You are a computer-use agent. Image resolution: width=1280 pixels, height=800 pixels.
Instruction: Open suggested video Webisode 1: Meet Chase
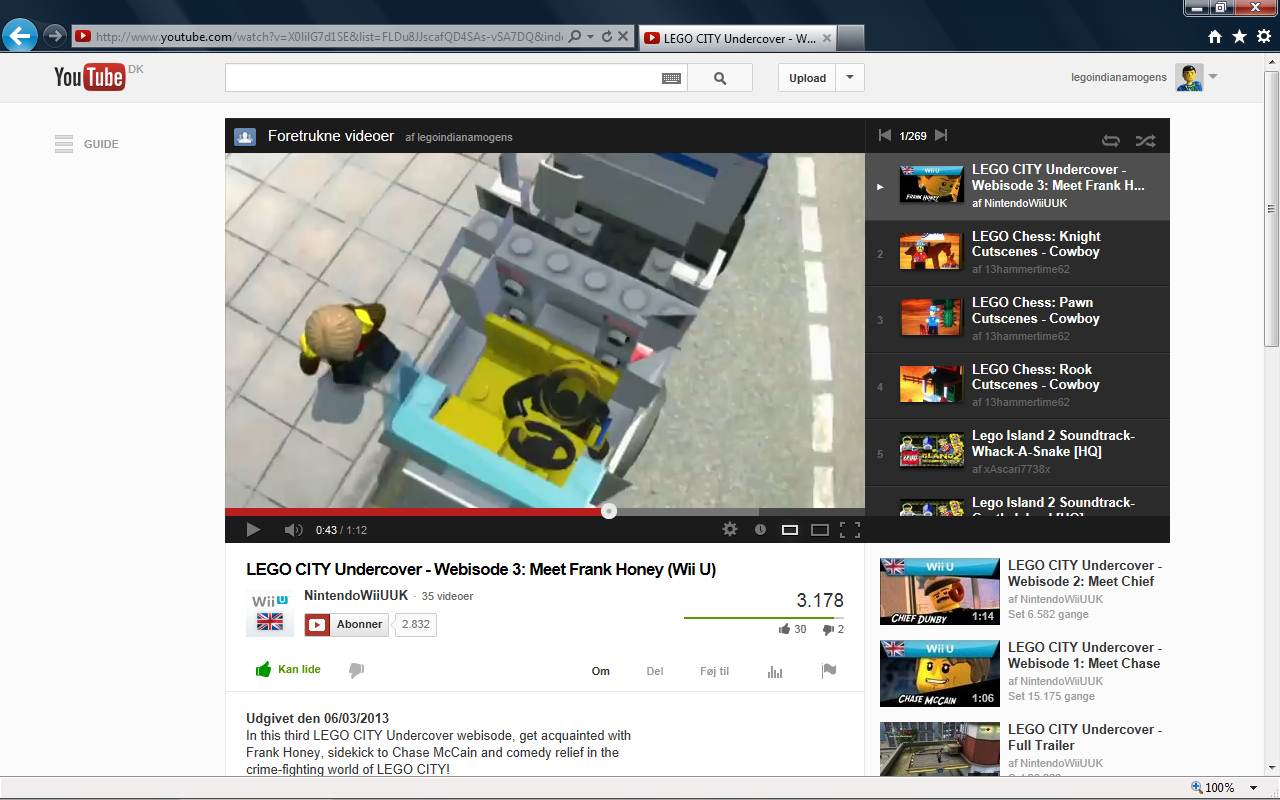[1024, 673]
